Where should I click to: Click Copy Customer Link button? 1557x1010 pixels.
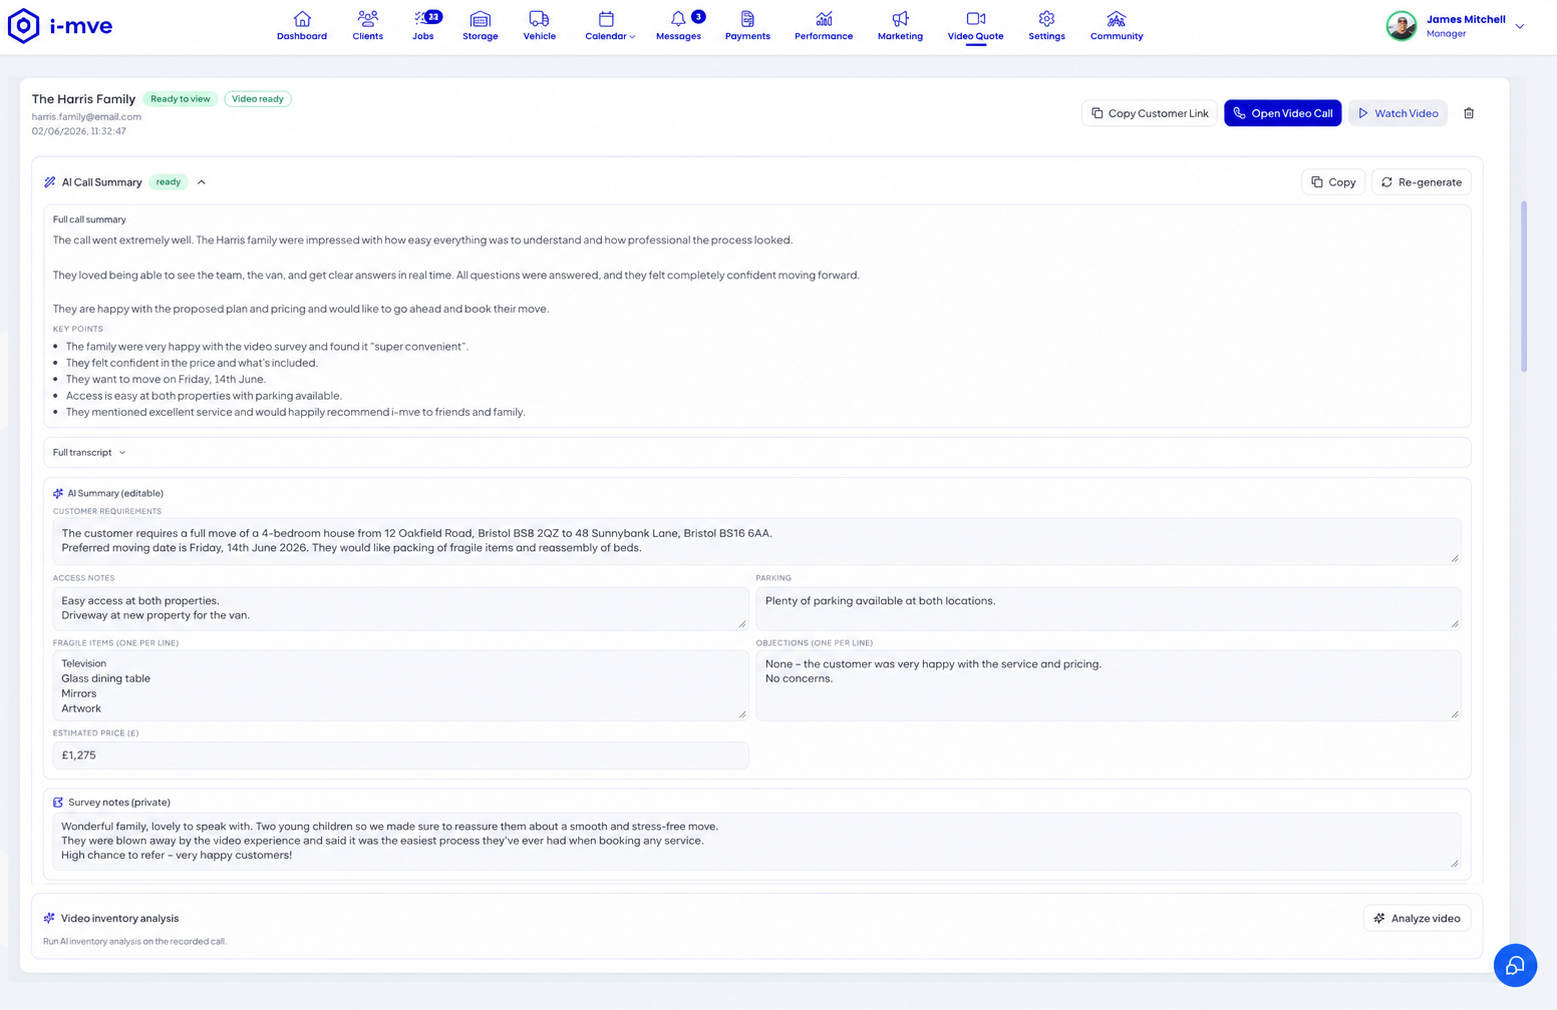[x=1149, y=113]
